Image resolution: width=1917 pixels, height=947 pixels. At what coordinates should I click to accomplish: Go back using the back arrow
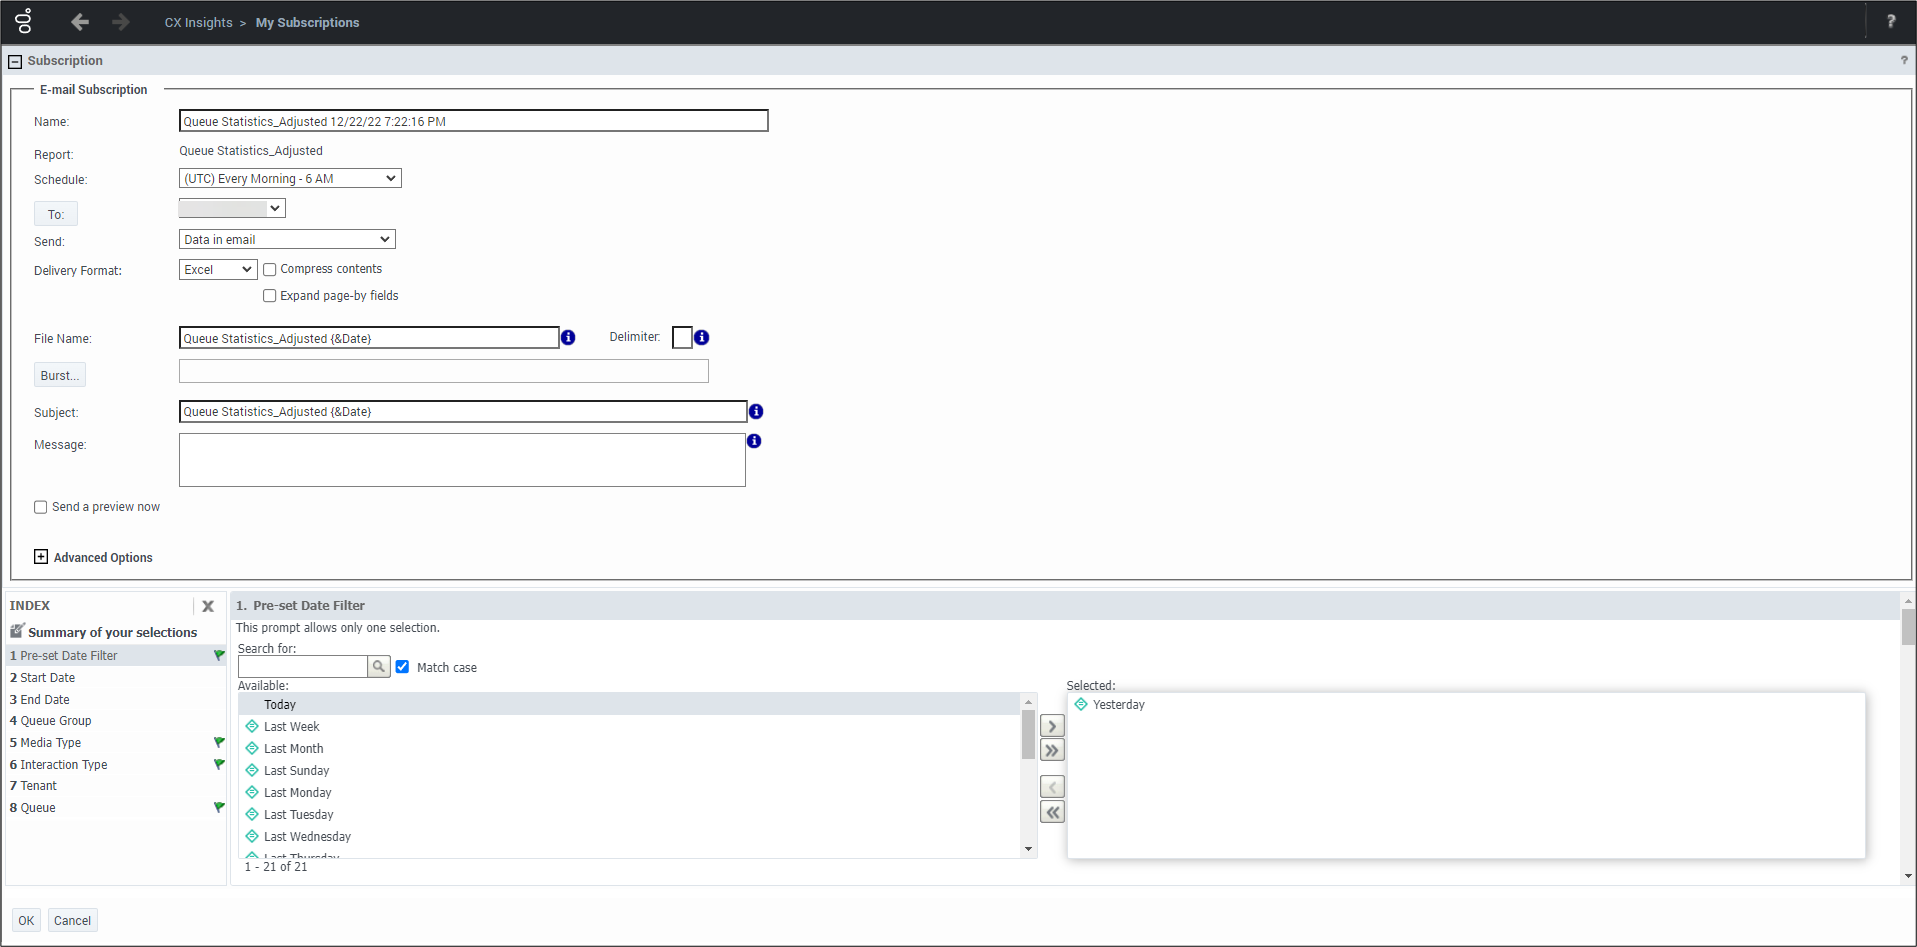click(80, 22)
